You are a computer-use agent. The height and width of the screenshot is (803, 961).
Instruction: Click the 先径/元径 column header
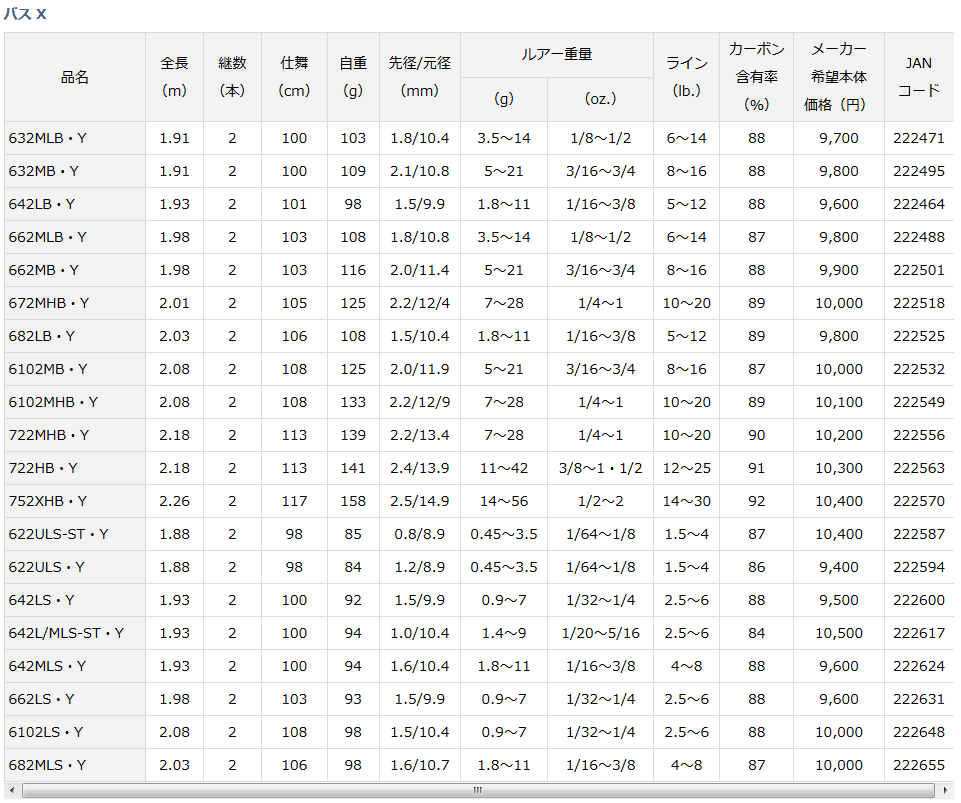pos(419,77)
